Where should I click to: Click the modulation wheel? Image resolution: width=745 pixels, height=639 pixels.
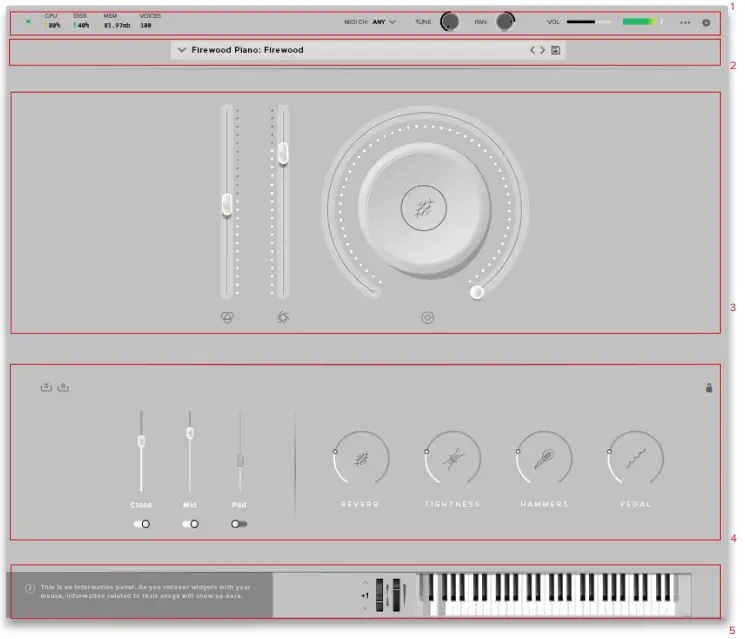(x=396, y=594)
